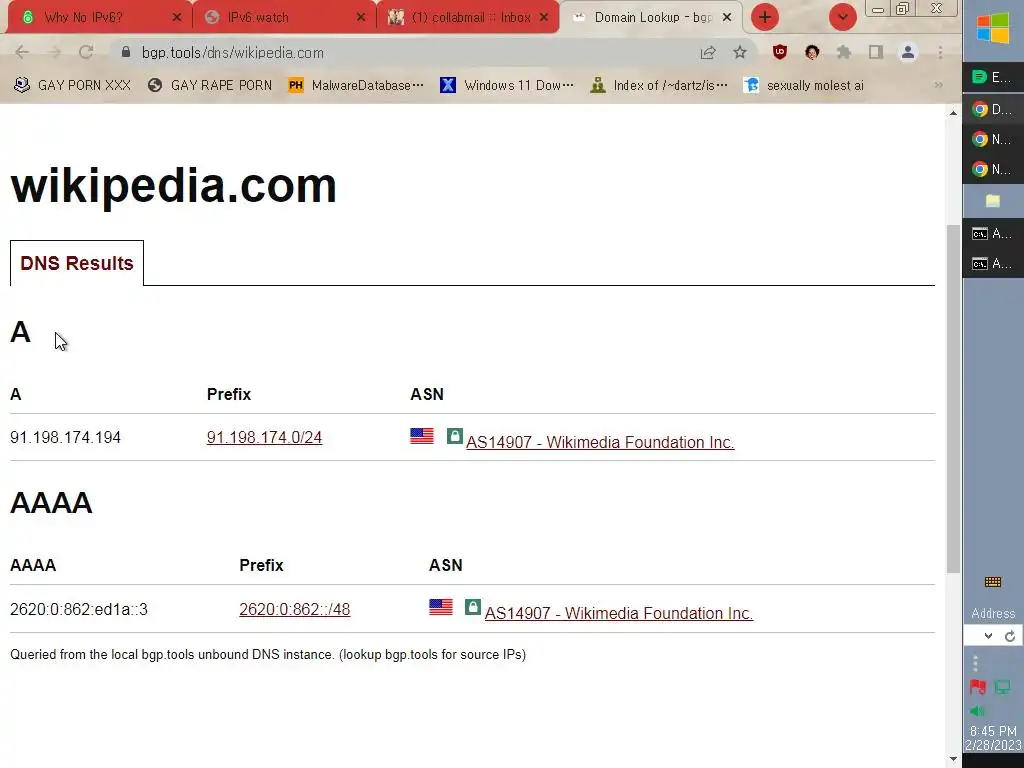Click the US flag in the AAAA record row
This screenshot has width=1024, height=768.
(x=441, y=607)
